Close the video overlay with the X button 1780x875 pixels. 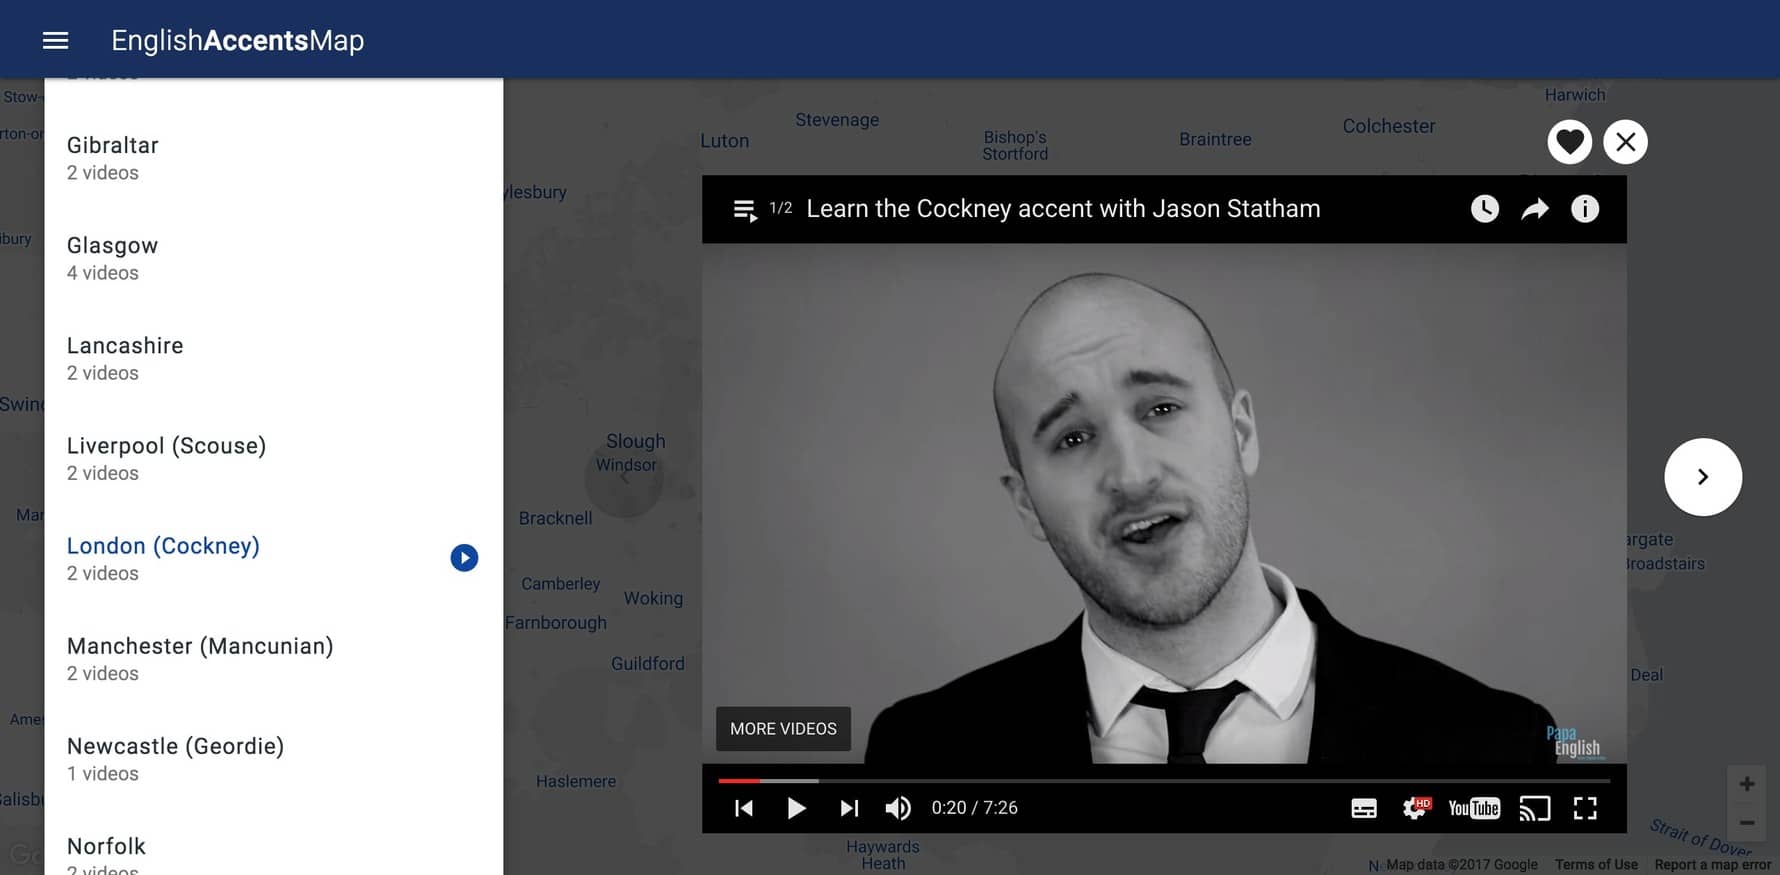[x=1626, y=142]
